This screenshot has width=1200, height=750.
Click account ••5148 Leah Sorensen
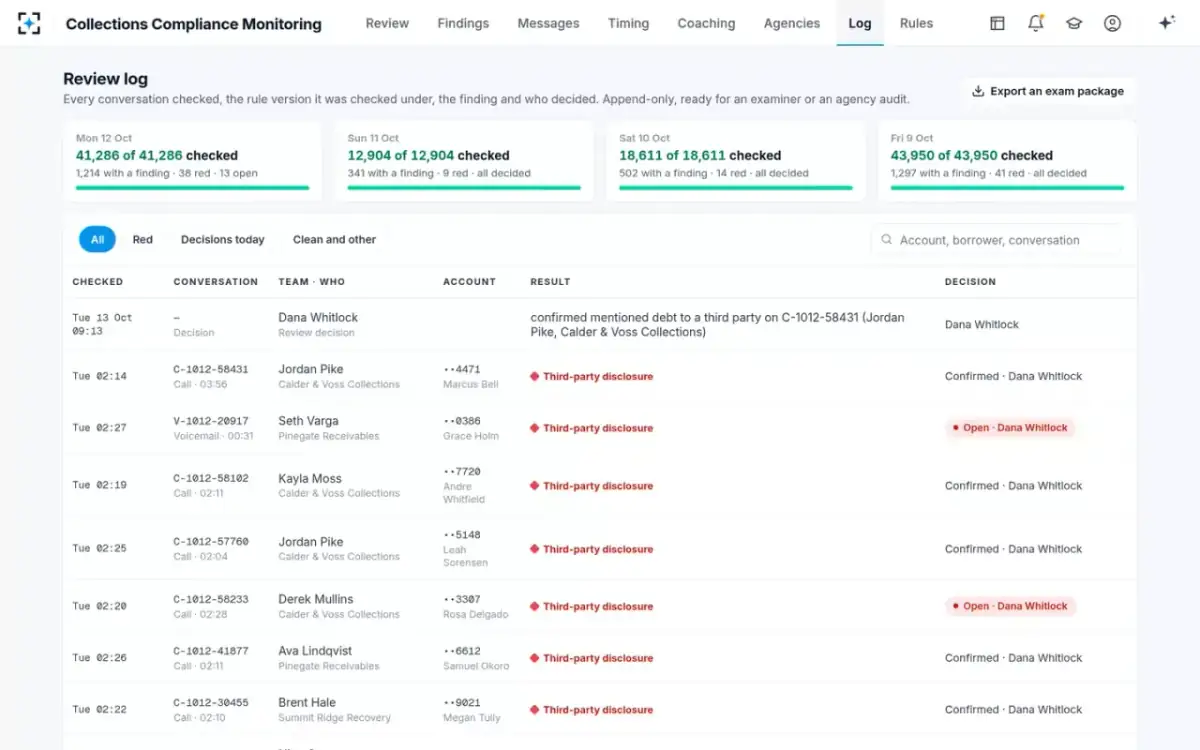[465, 549]
